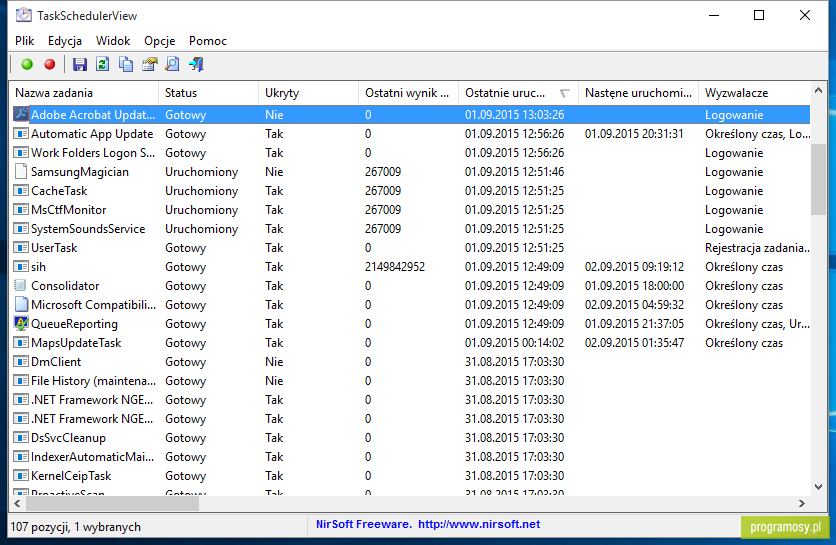This screenshot has height=545, width=836.
Task: Sort by Status column header
Action: (208, 93)
